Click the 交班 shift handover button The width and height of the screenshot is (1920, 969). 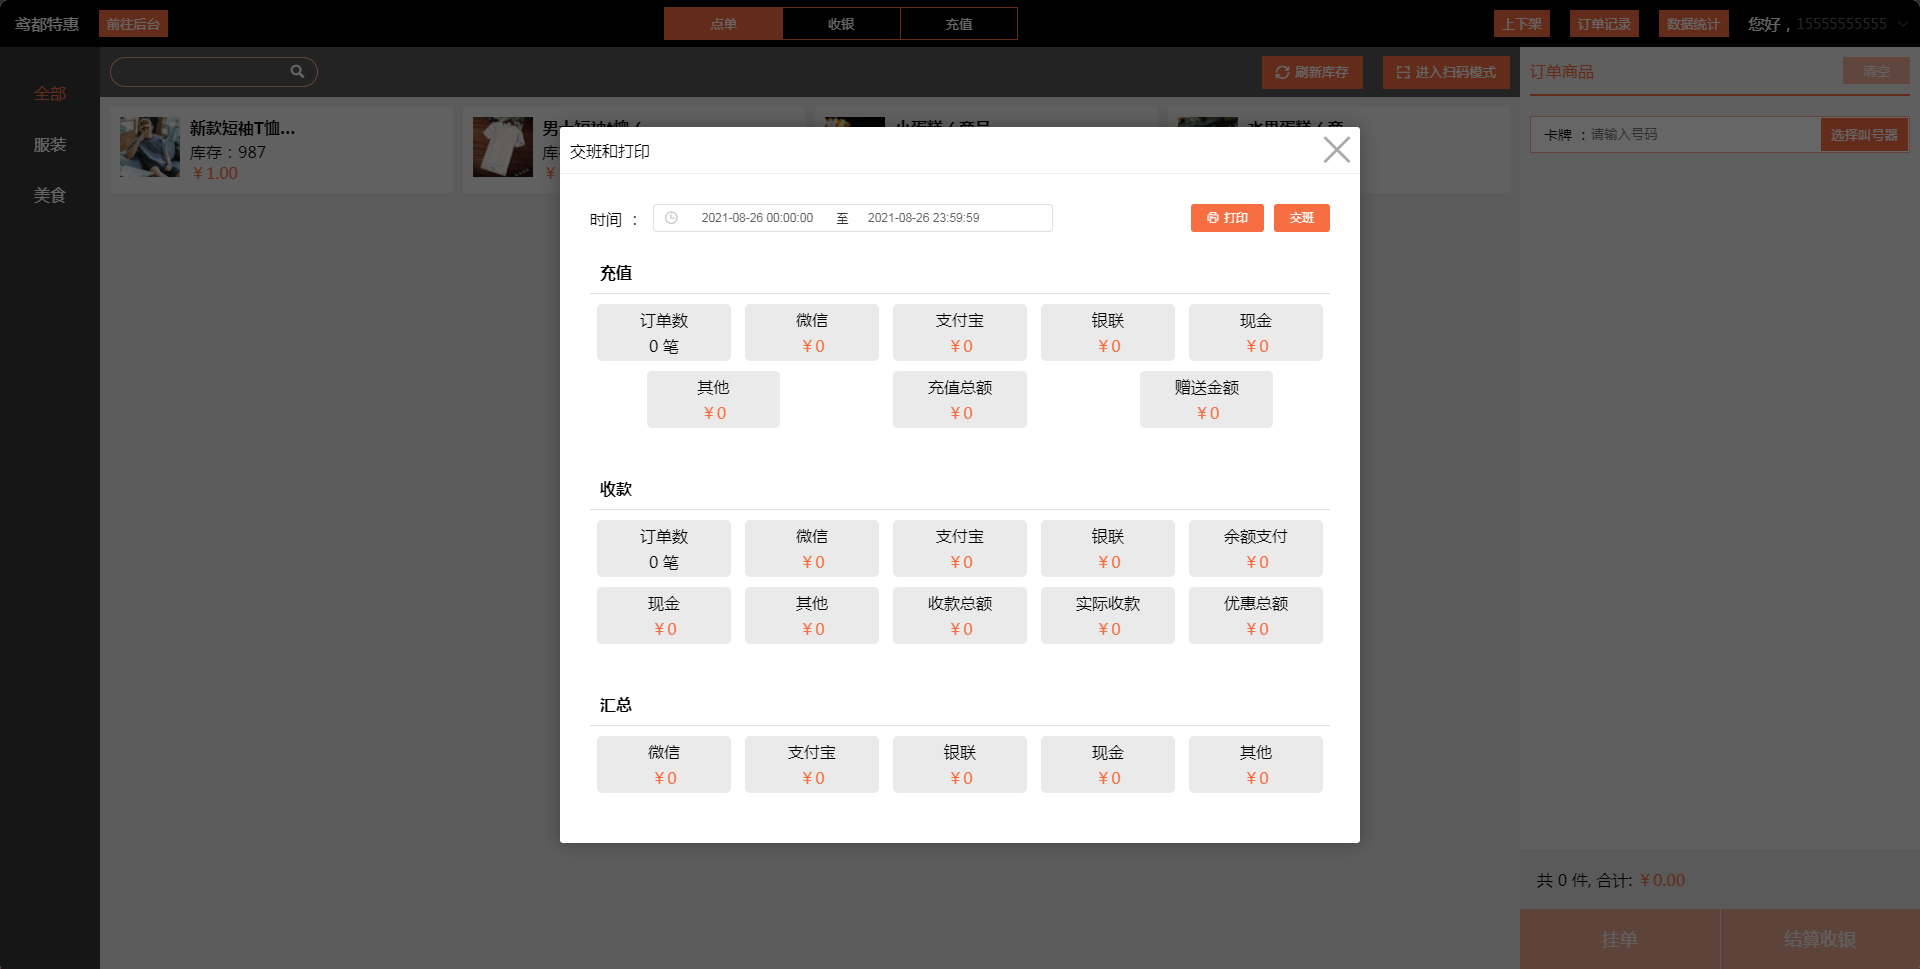pyautogui.click(x=1301, y=218)
